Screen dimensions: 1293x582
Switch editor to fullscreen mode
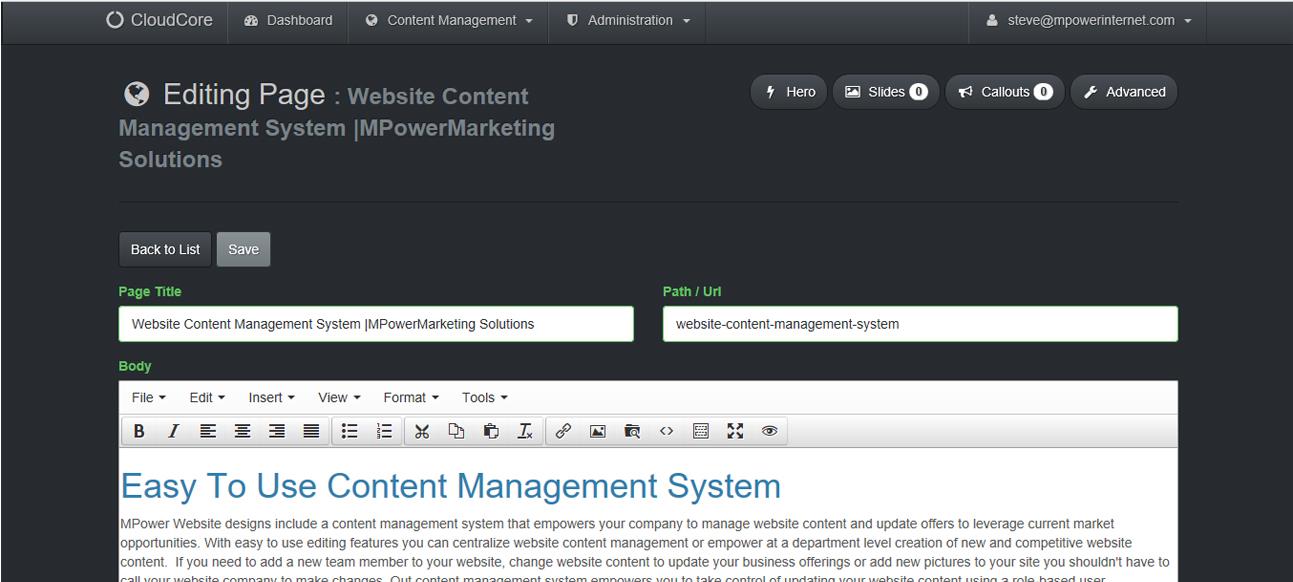click(735, 431)
